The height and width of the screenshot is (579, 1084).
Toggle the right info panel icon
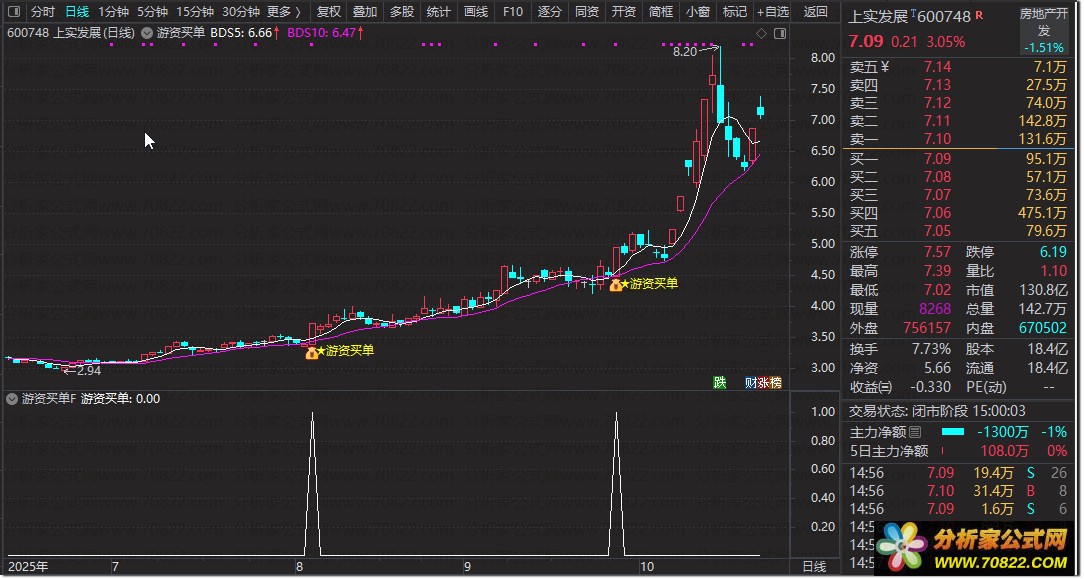[781, 33]
